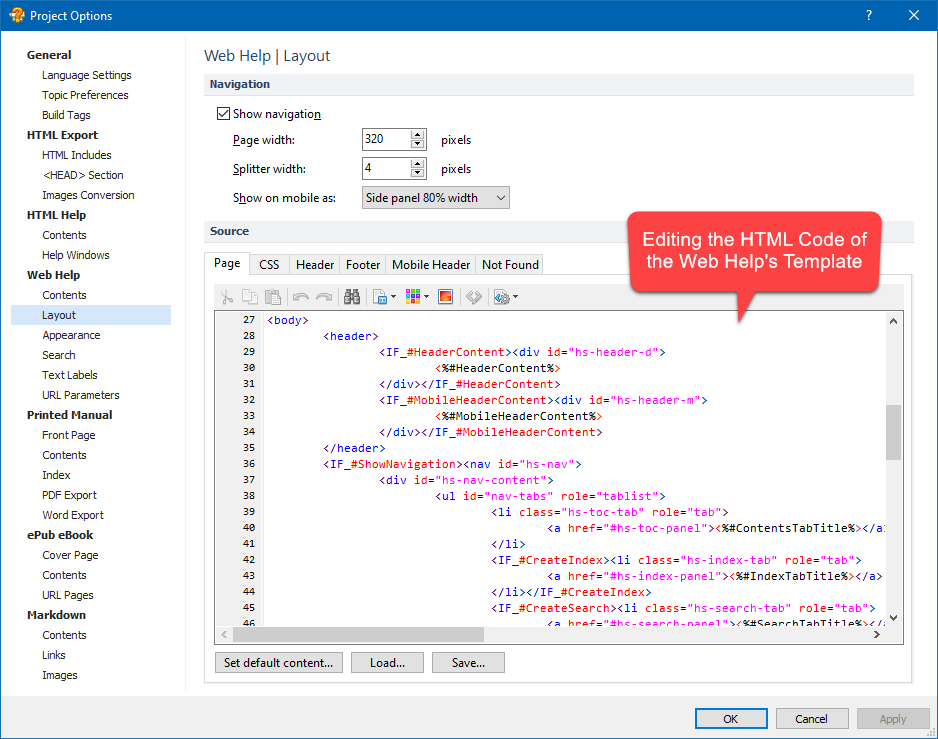Click the Cancel button

pyautogui.click(x=812, y=719)
